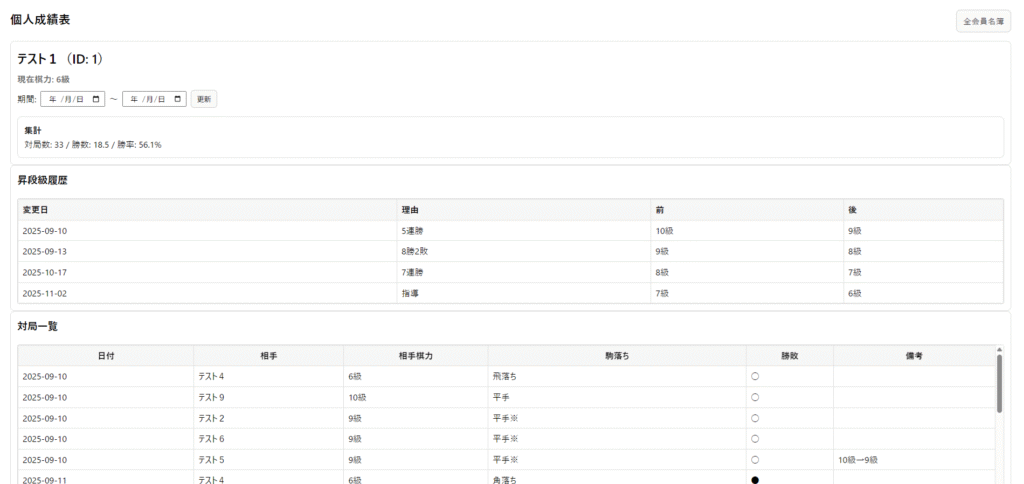Click the black loss circle for 角落ち match
This screenshot has height=484, width=1024.
tap(755, 480)
